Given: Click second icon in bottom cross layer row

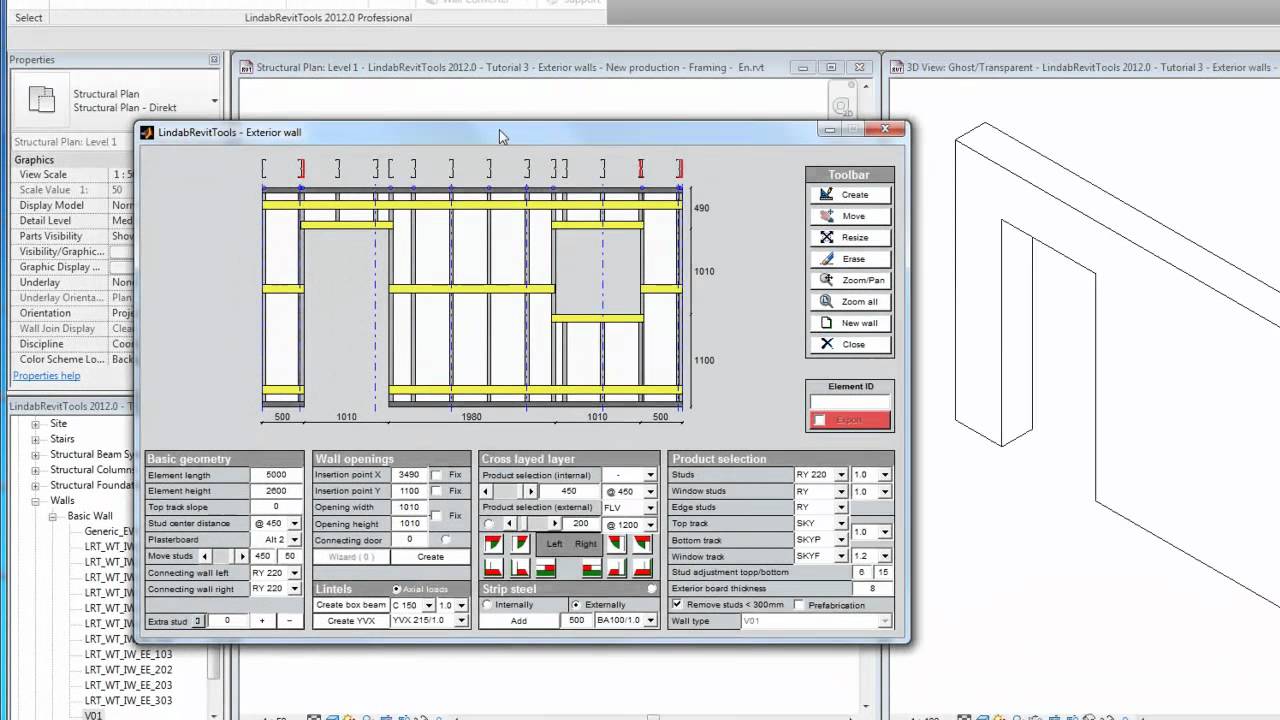Looking at the screenshot, I should click(520, 568).
